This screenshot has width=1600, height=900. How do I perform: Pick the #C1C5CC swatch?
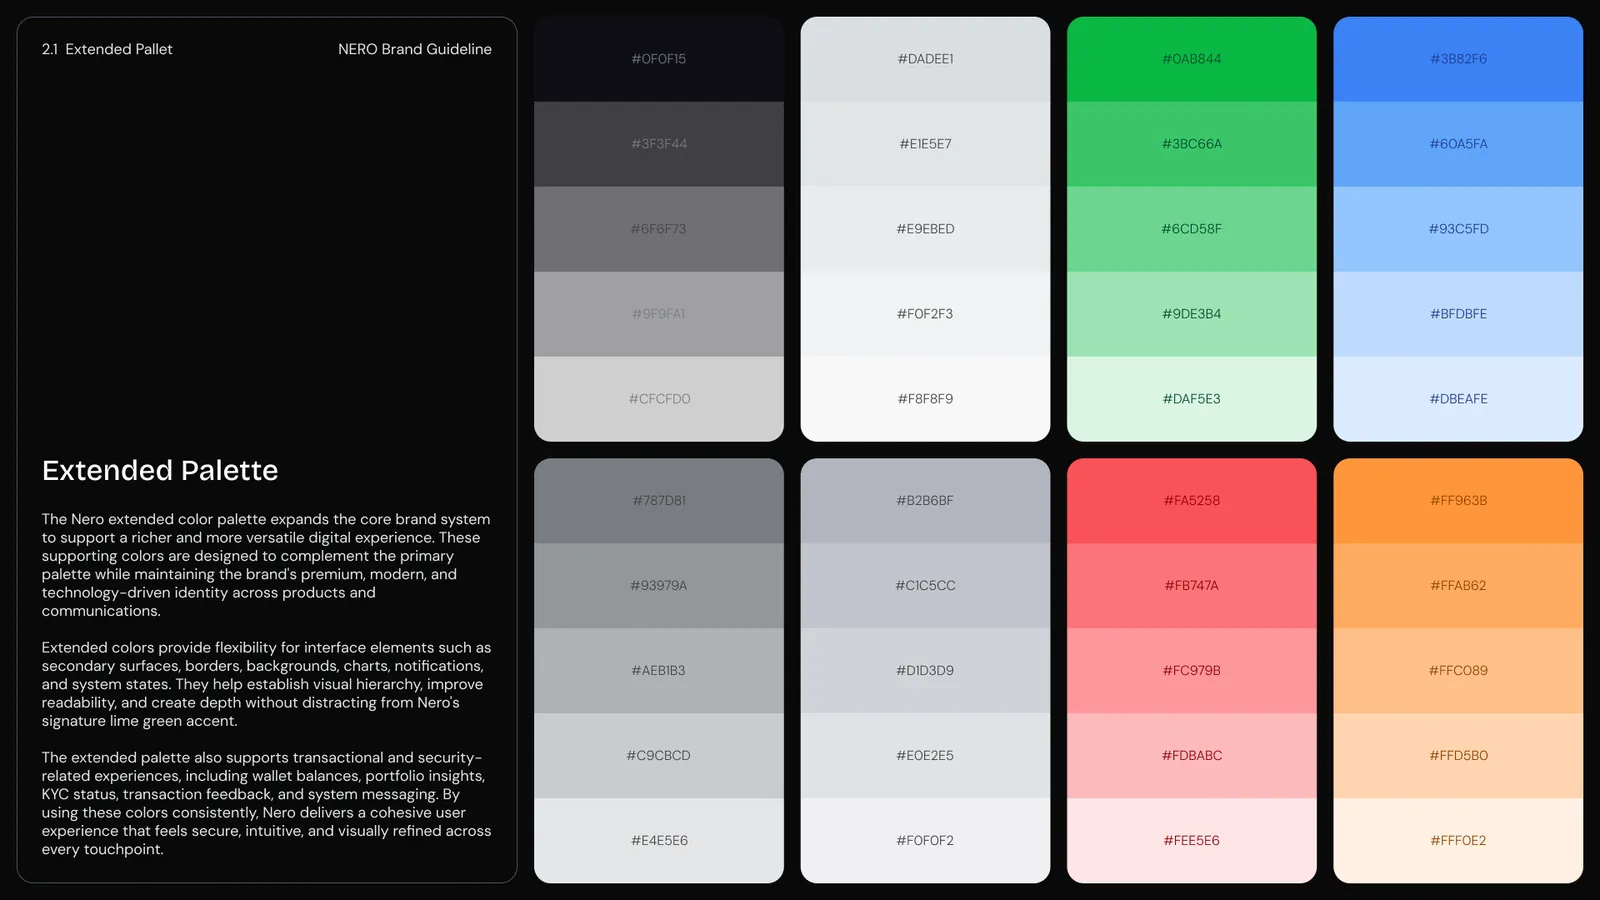pos(925,586)
